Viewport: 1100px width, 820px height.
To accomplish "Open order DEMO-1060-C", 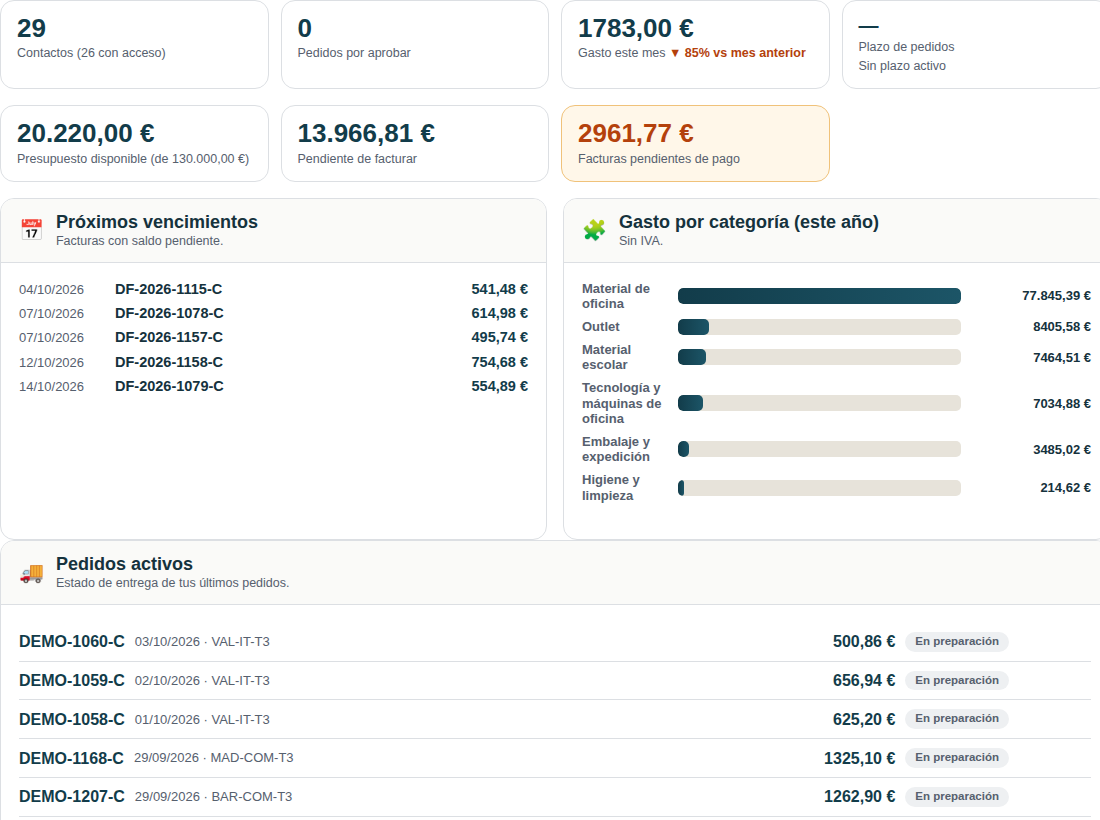I will (72, 641).
